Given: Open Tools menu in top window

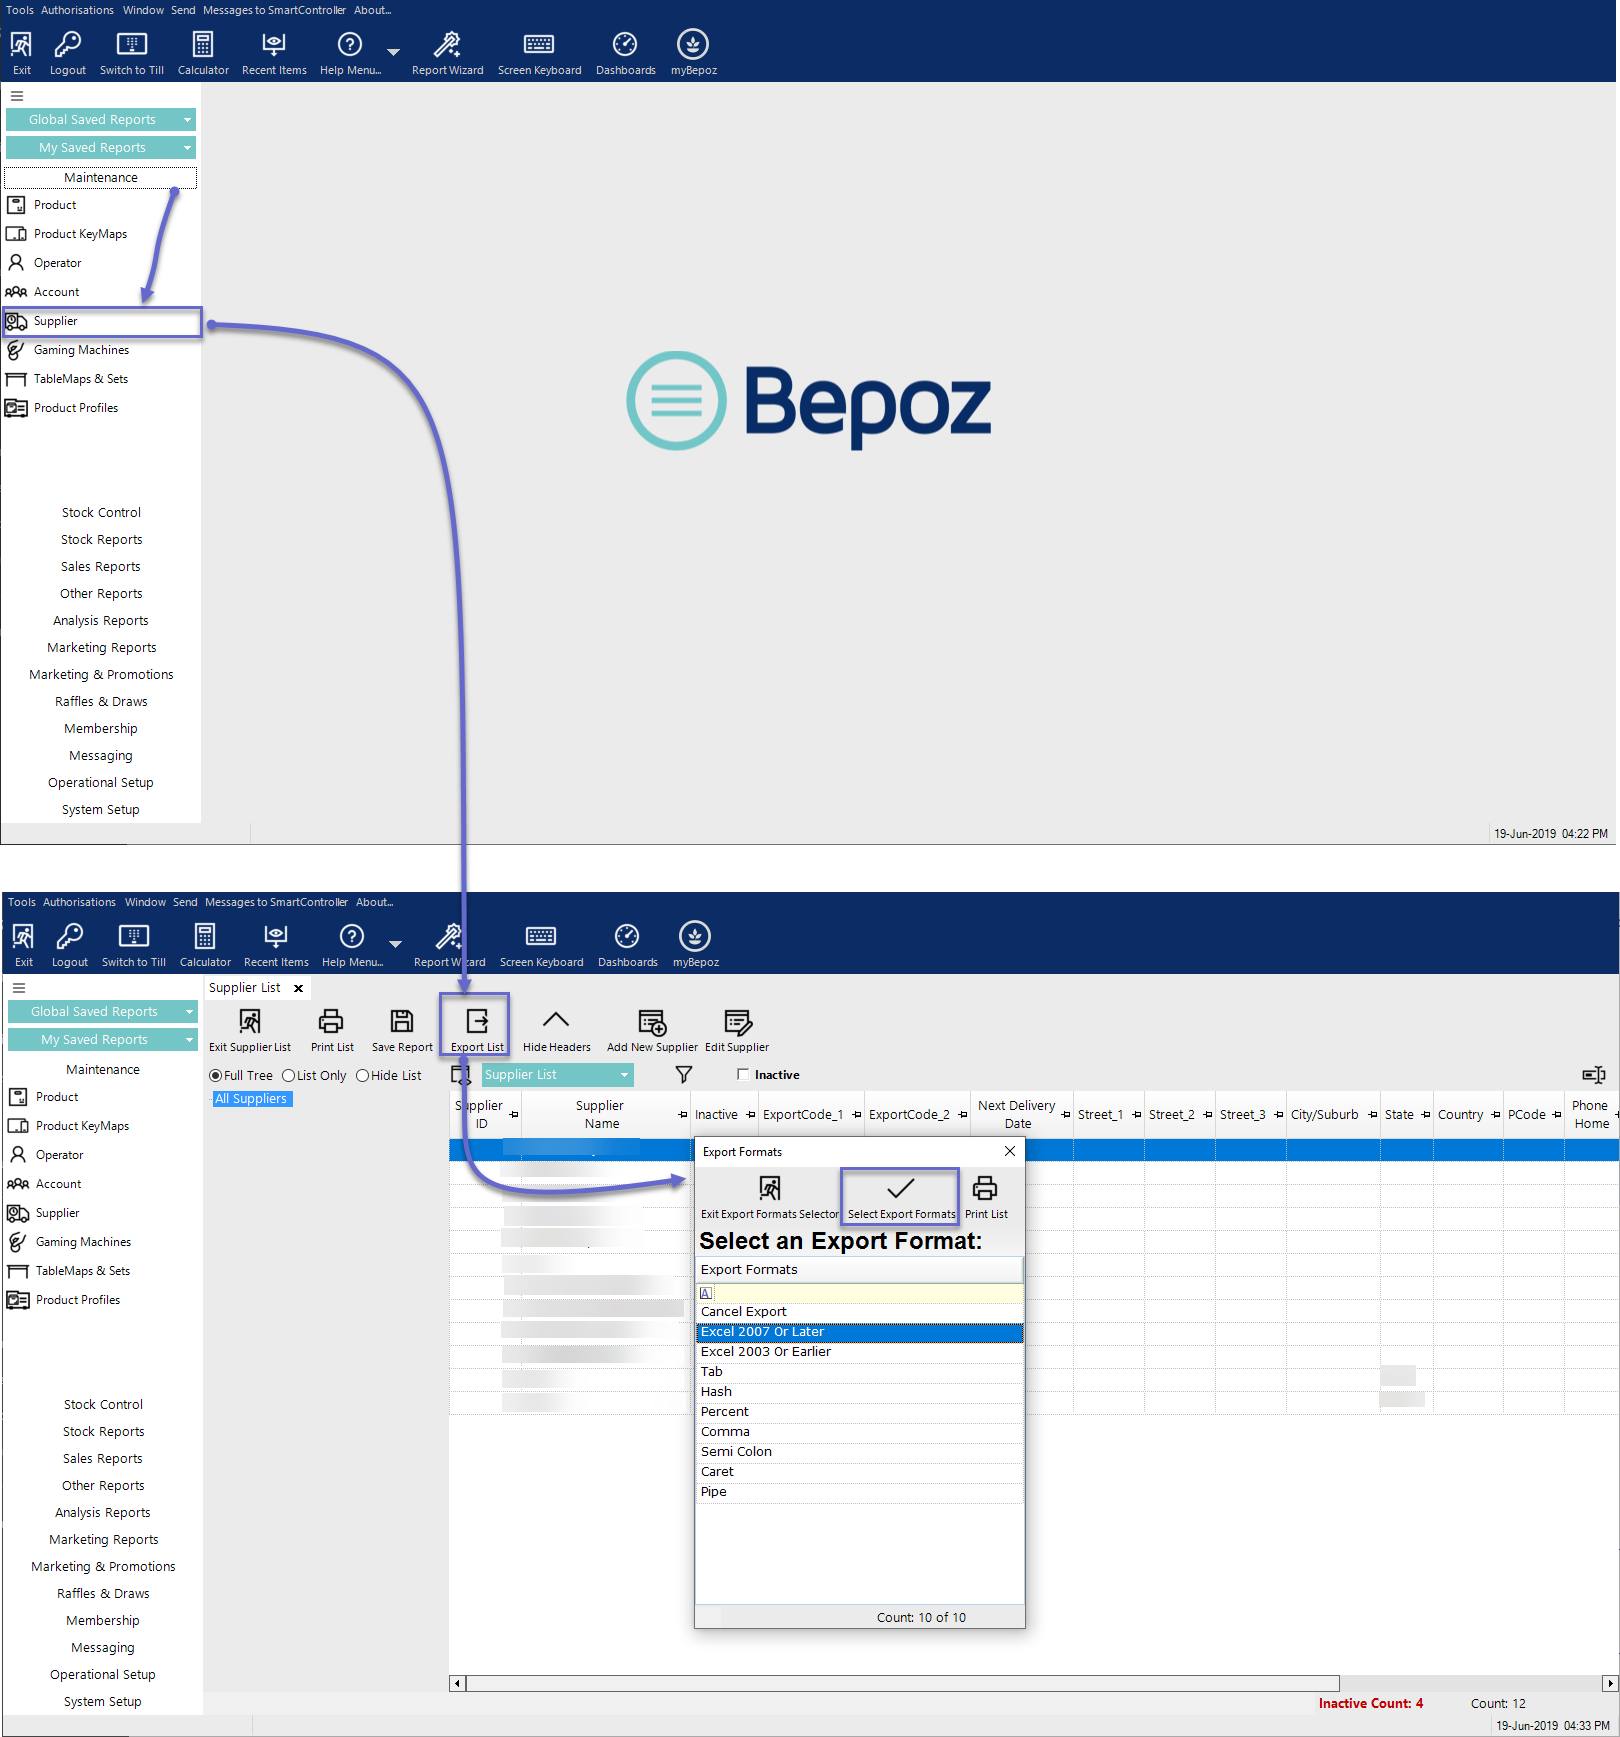Looking at the screenshot, I should [x=20, y=10].
